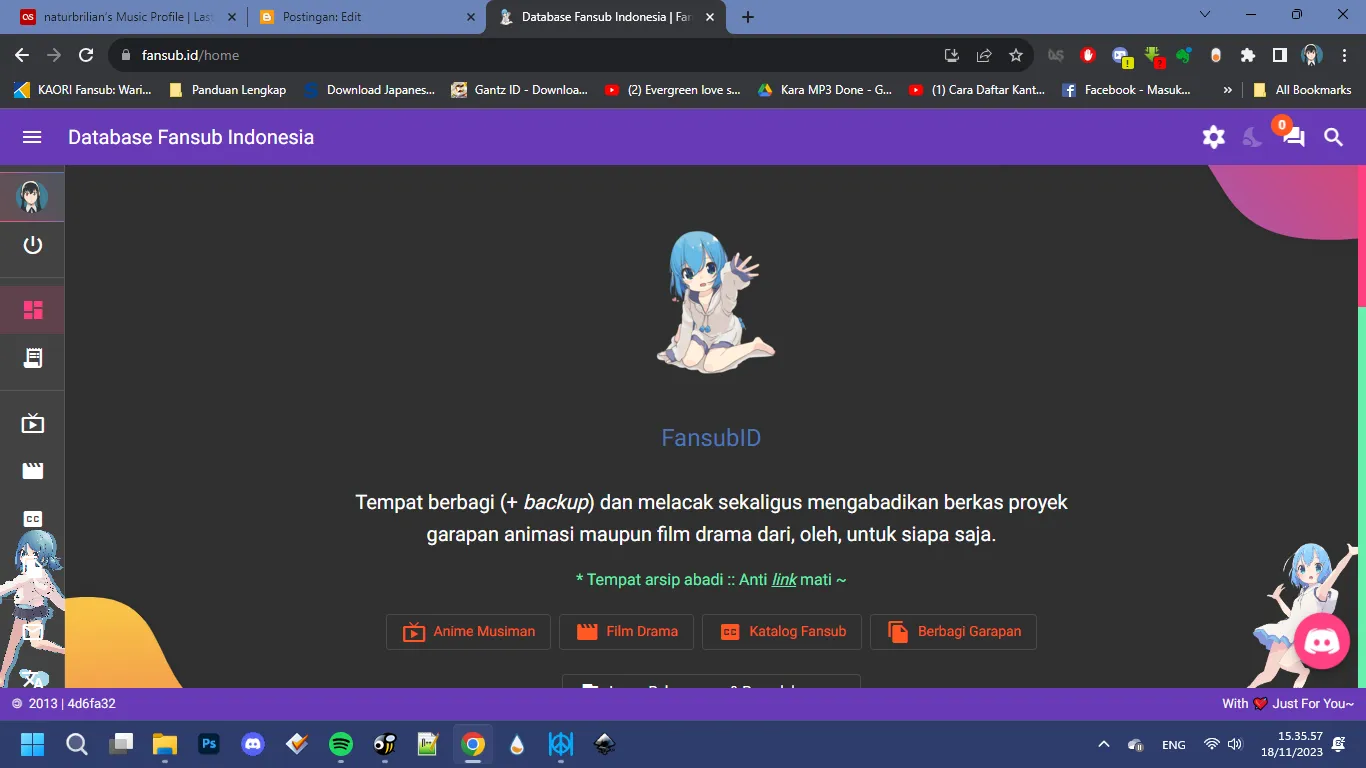This screenshot has height=768, width=1366.
Task: Open the tab search chevron in the title bar
Action: coord(1205,15)
